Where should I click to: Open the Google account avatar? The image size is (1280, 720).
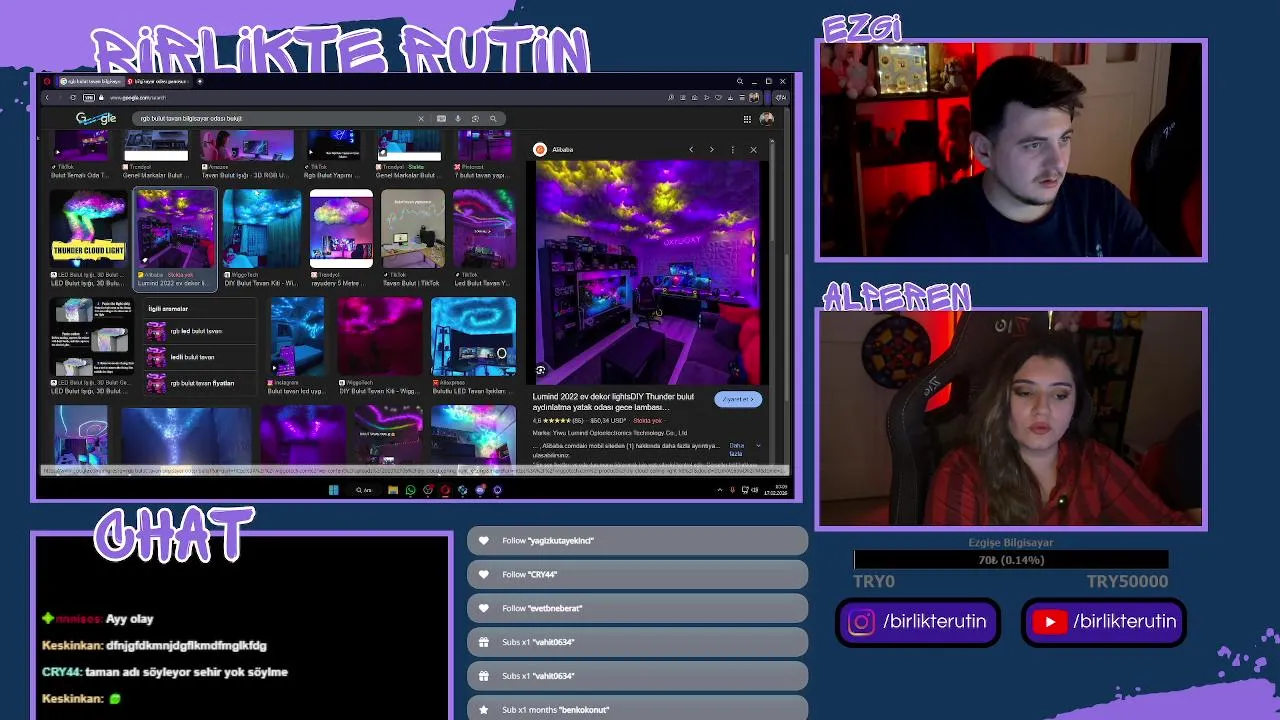click(766, 118)
